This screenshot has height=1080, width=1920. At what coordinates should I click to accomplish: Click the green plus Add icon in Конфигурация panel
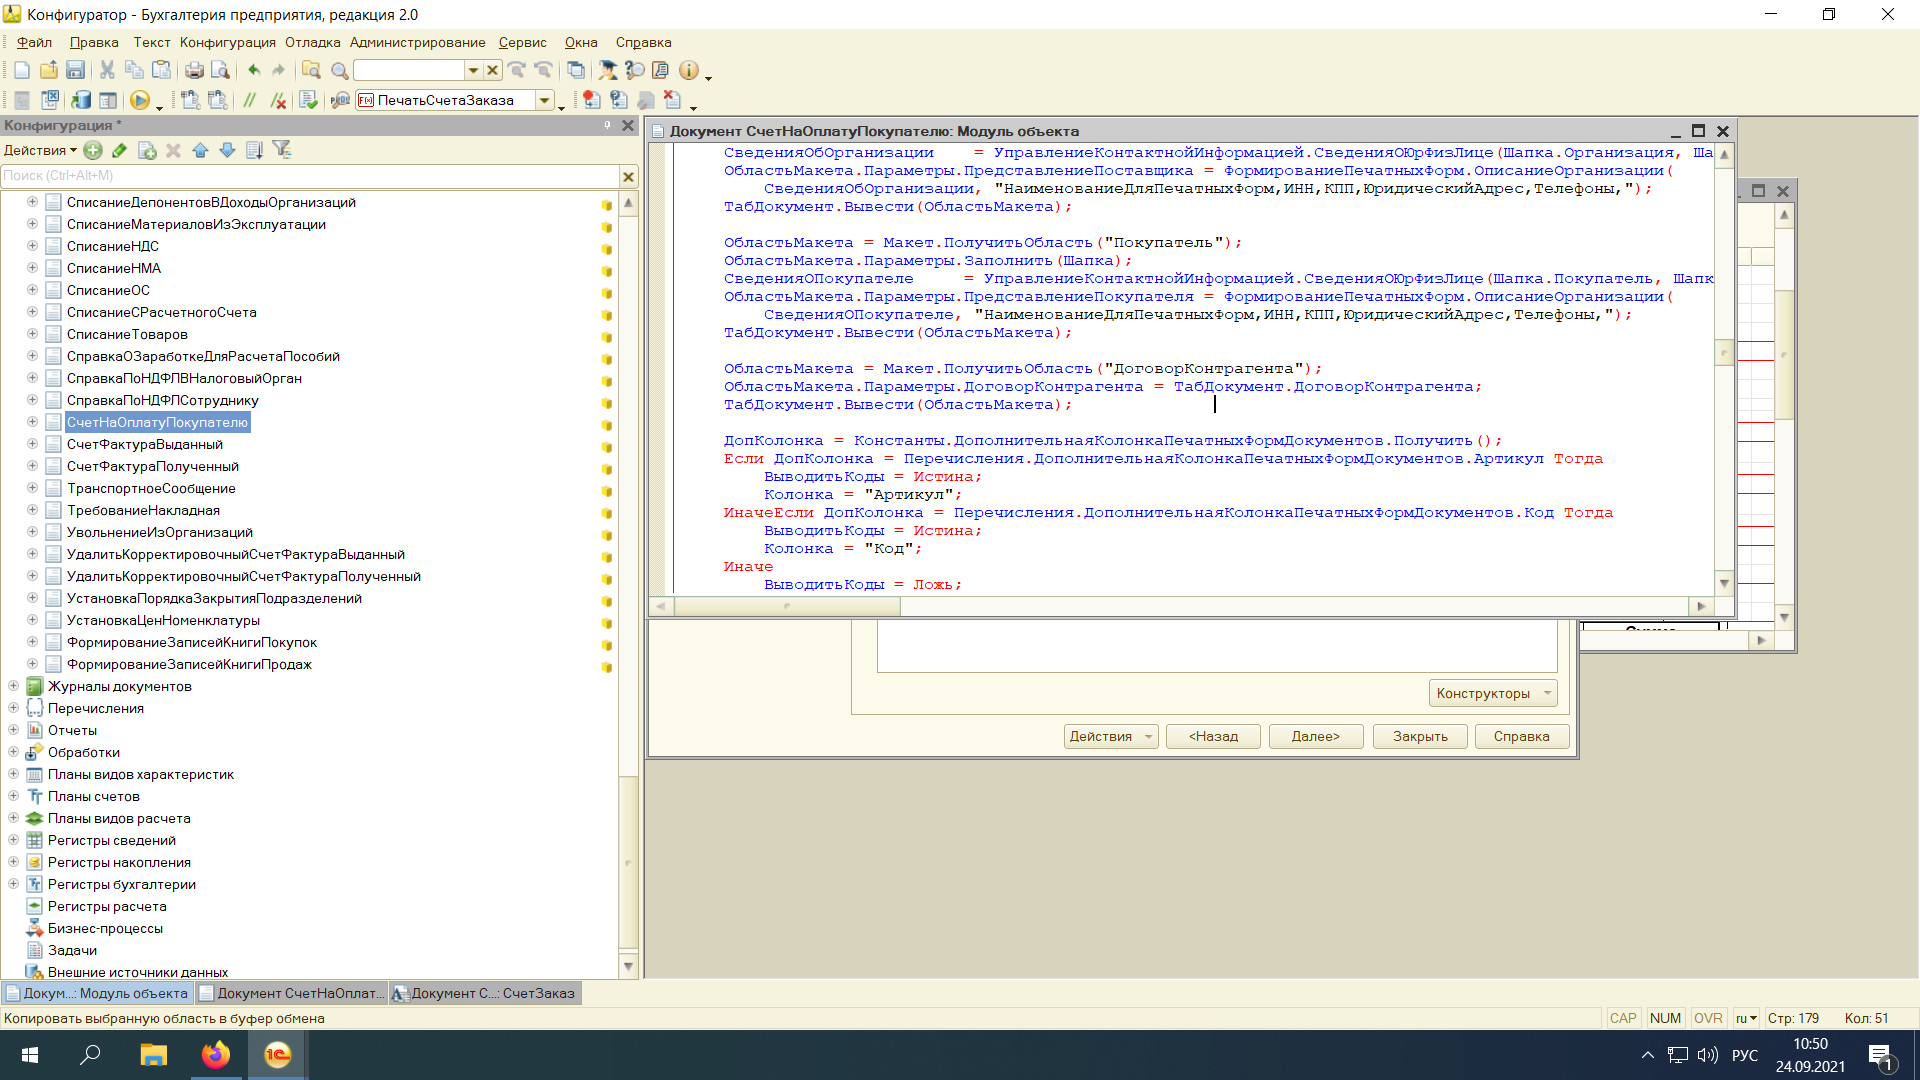click(x=93, y=150)
